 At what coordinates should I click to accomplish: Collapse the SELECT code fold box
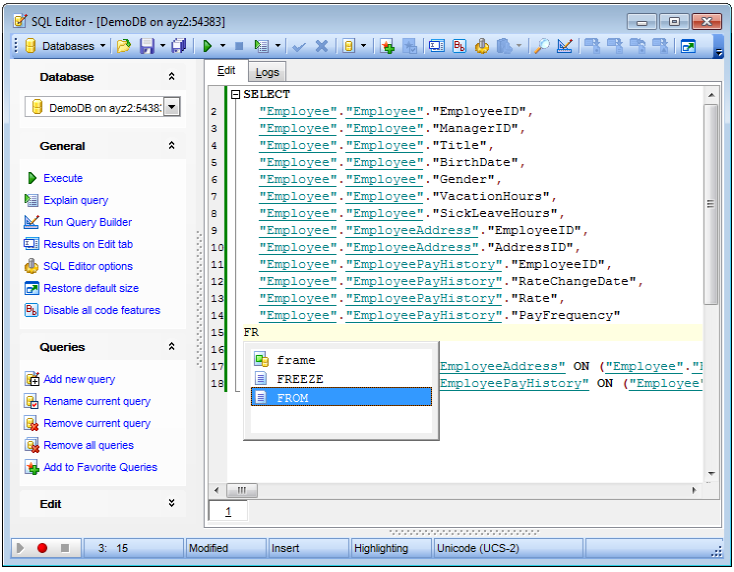pyautogui.click(x=235, y=95)
